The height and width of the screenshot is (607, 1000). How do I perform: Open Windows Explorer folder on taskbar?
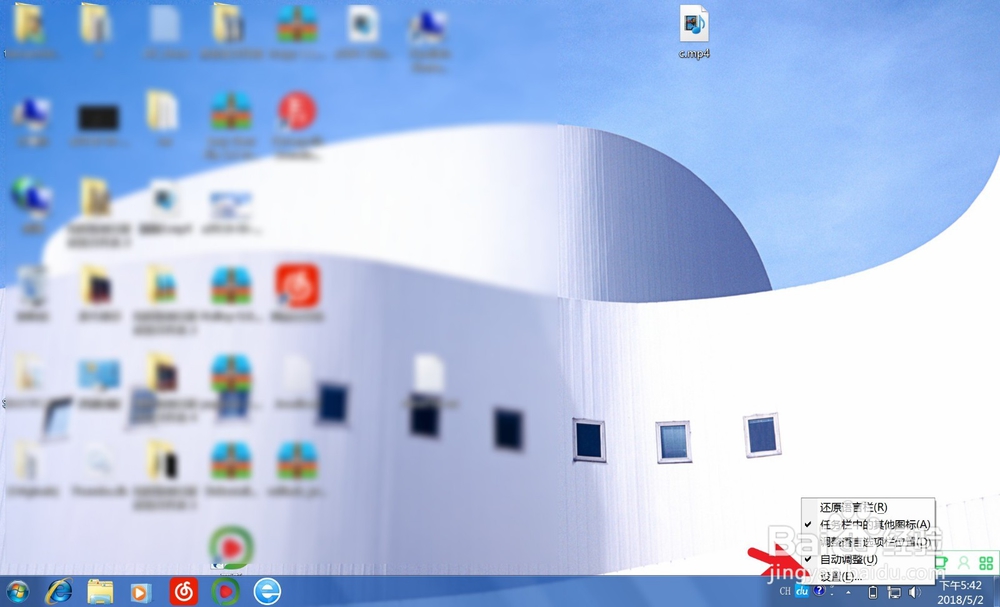[x=100, y=592]
